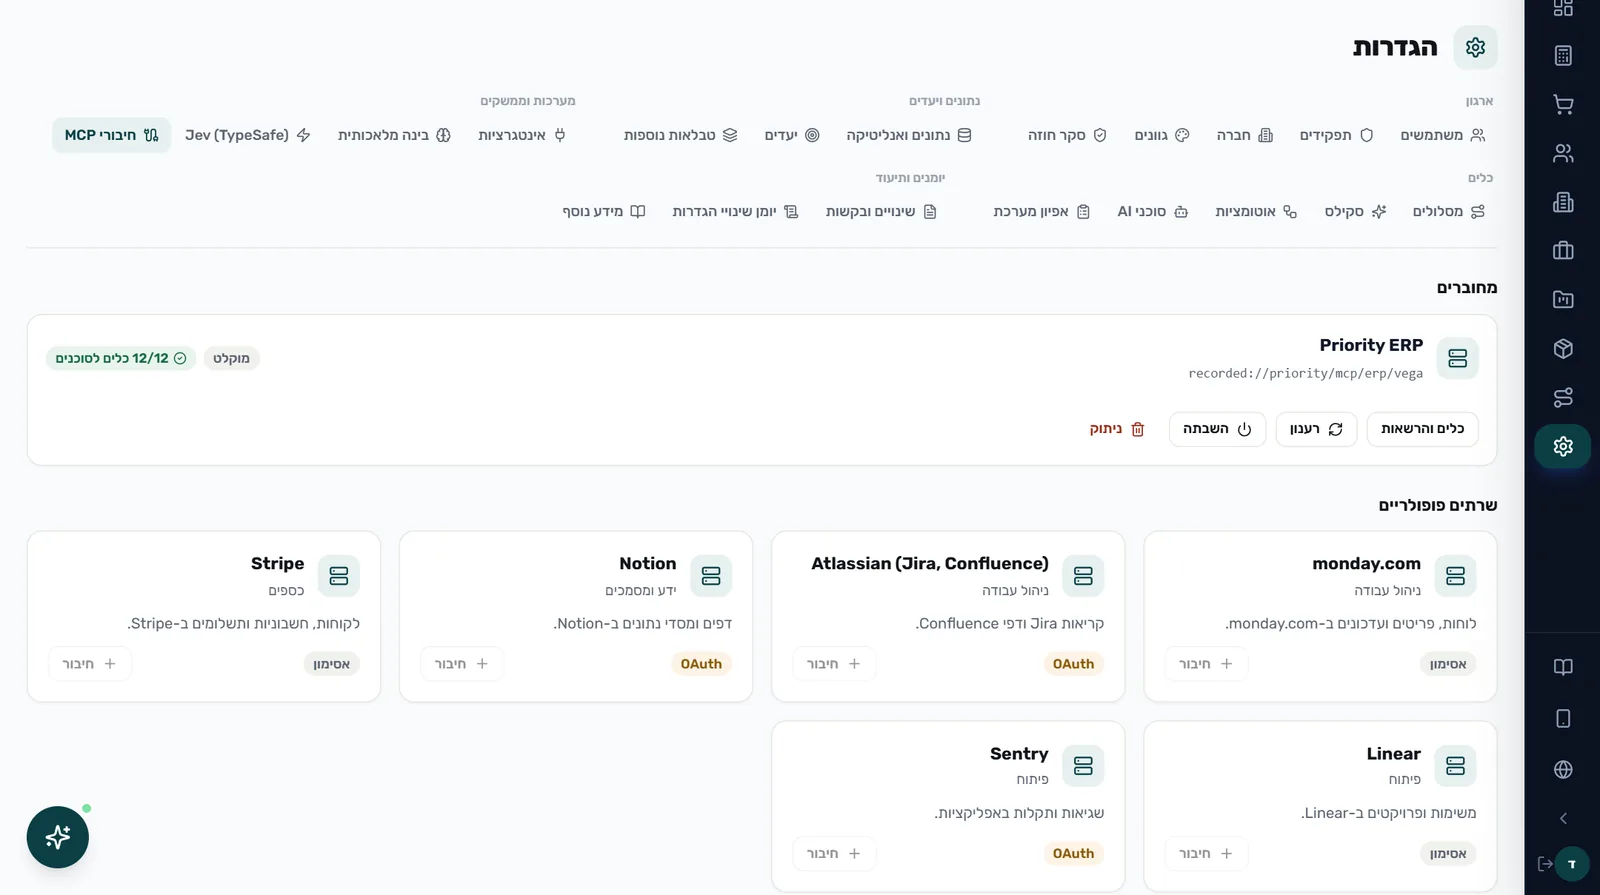Open the shopping cart sidebar icon
1600x895 pixels.
(x=1563, y=104)
